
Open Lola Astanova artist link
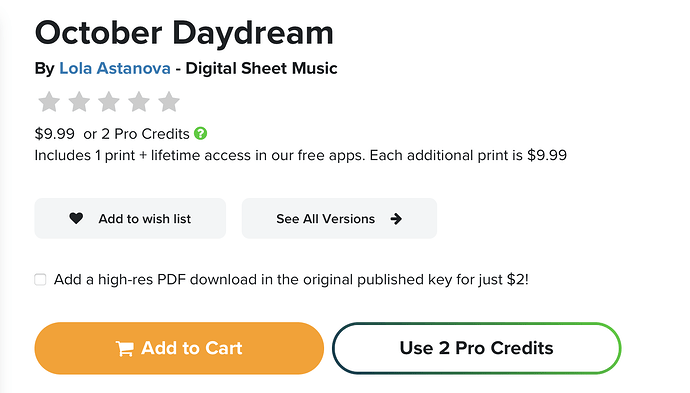tap(115, 68)
